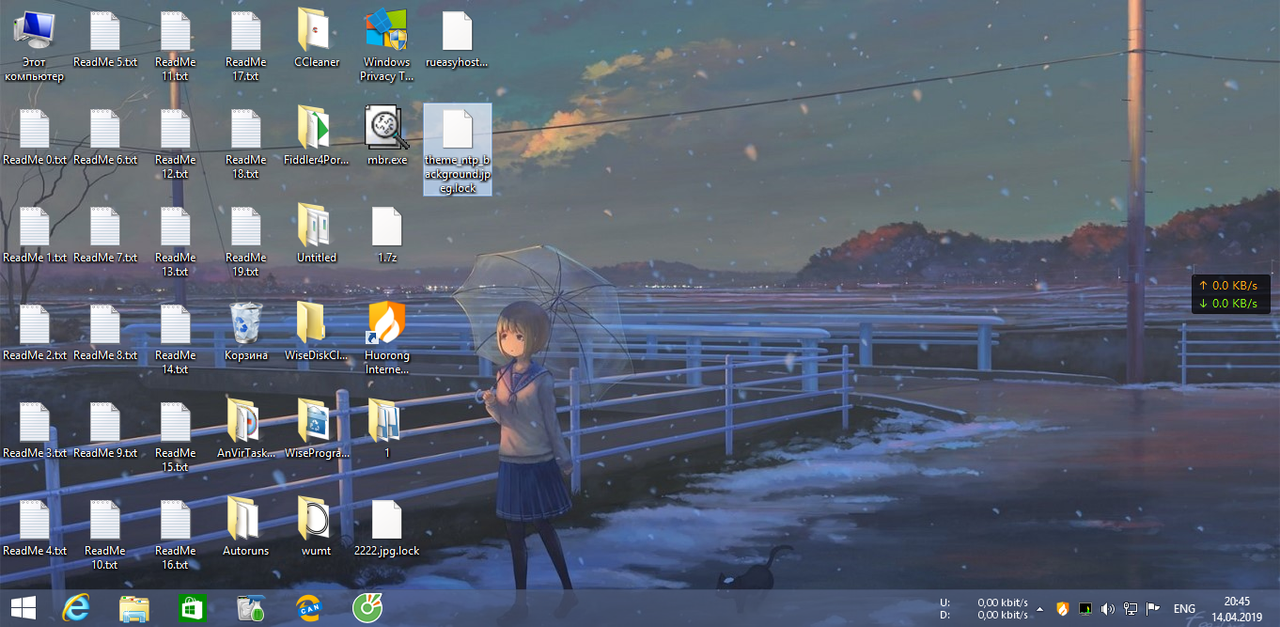1280x627 pixels.
Task: Open the clock showing 20:45
Action: 1237,609
